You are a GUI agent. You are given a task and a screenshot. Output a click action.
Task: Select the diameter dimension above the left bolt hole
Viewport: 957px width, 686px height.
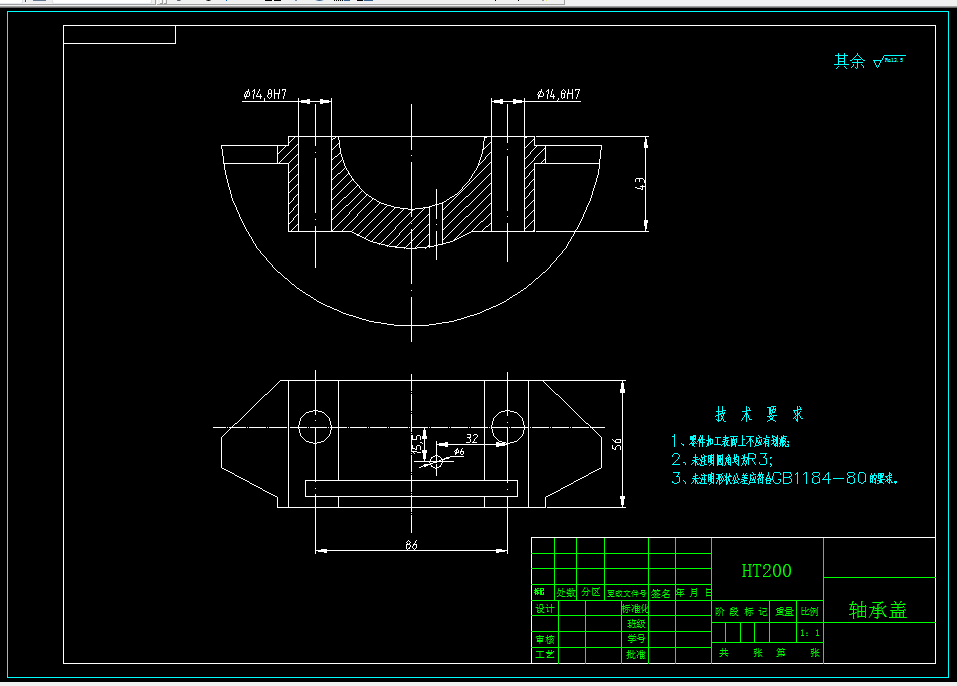[x=265, y=94]
